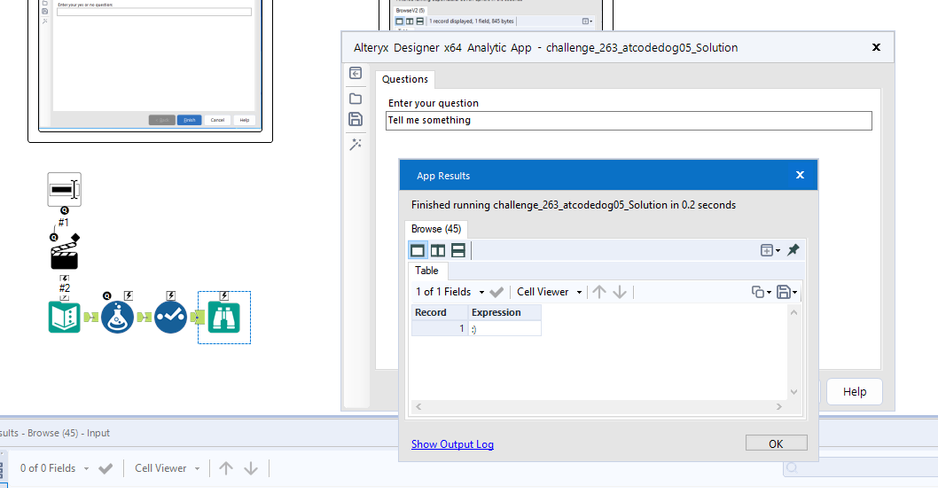Click up arrow in bottom results panel

pyautogui.click(x=226, y=468)
